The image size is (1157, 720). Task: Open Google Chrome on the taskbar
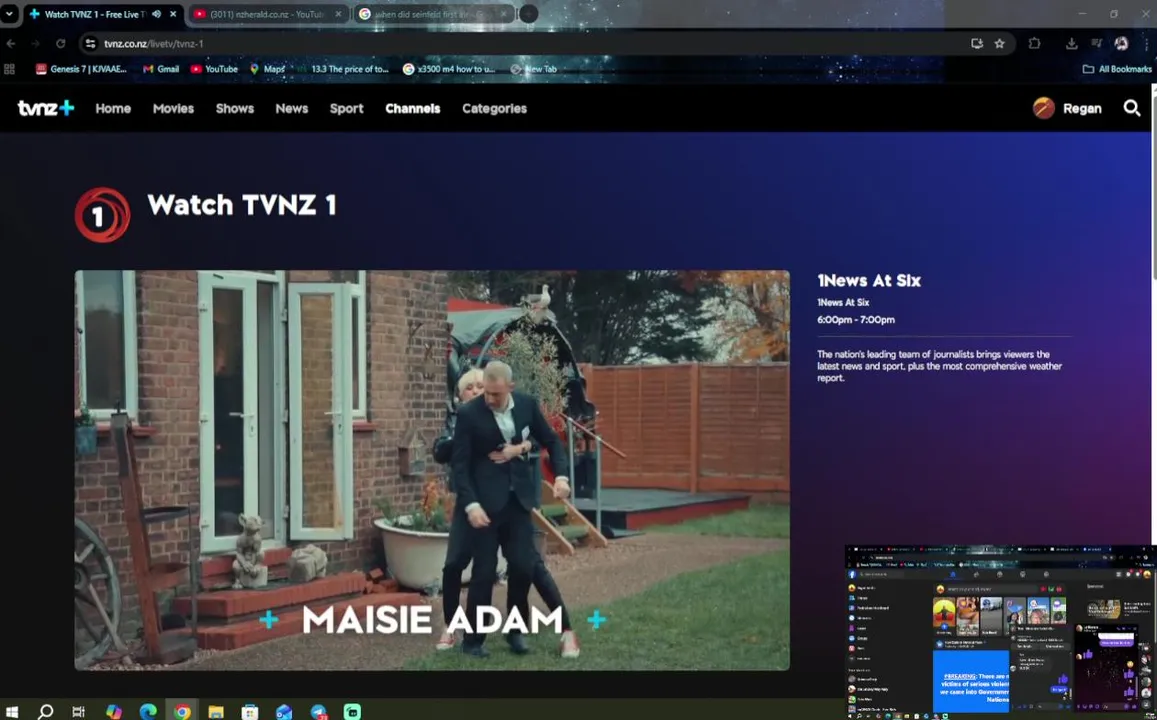coord(182,711)
